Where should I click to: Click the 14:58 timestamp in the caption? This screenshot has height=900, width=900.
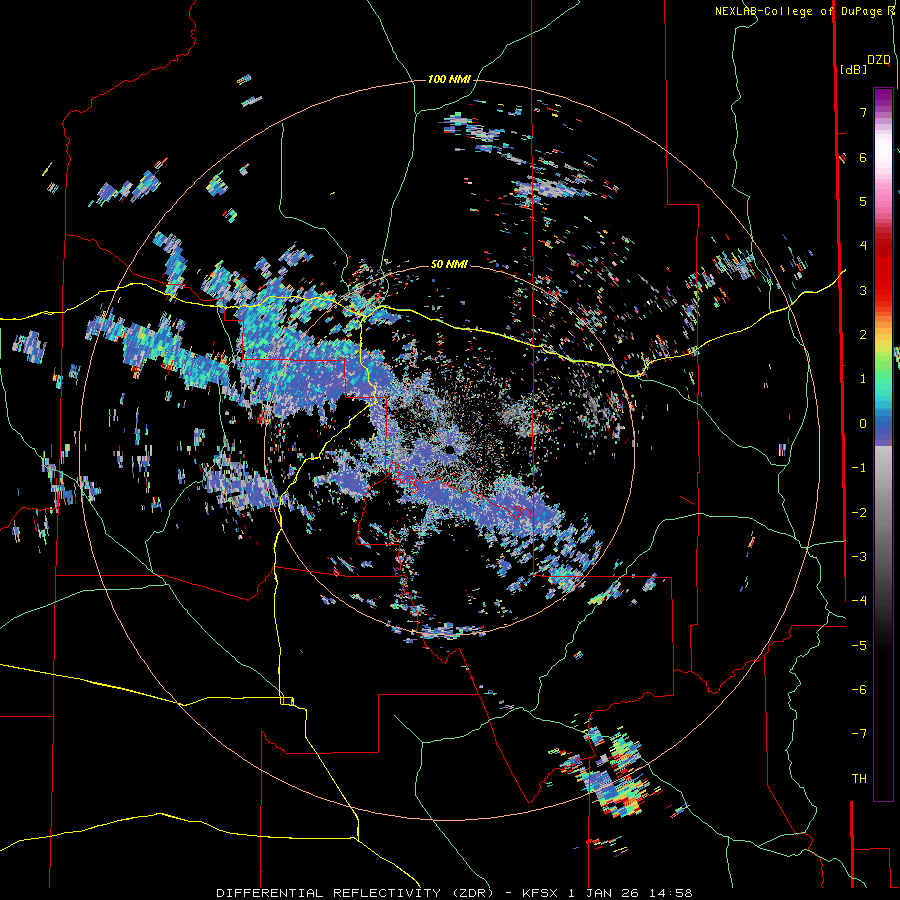click(x=671, y=893)
